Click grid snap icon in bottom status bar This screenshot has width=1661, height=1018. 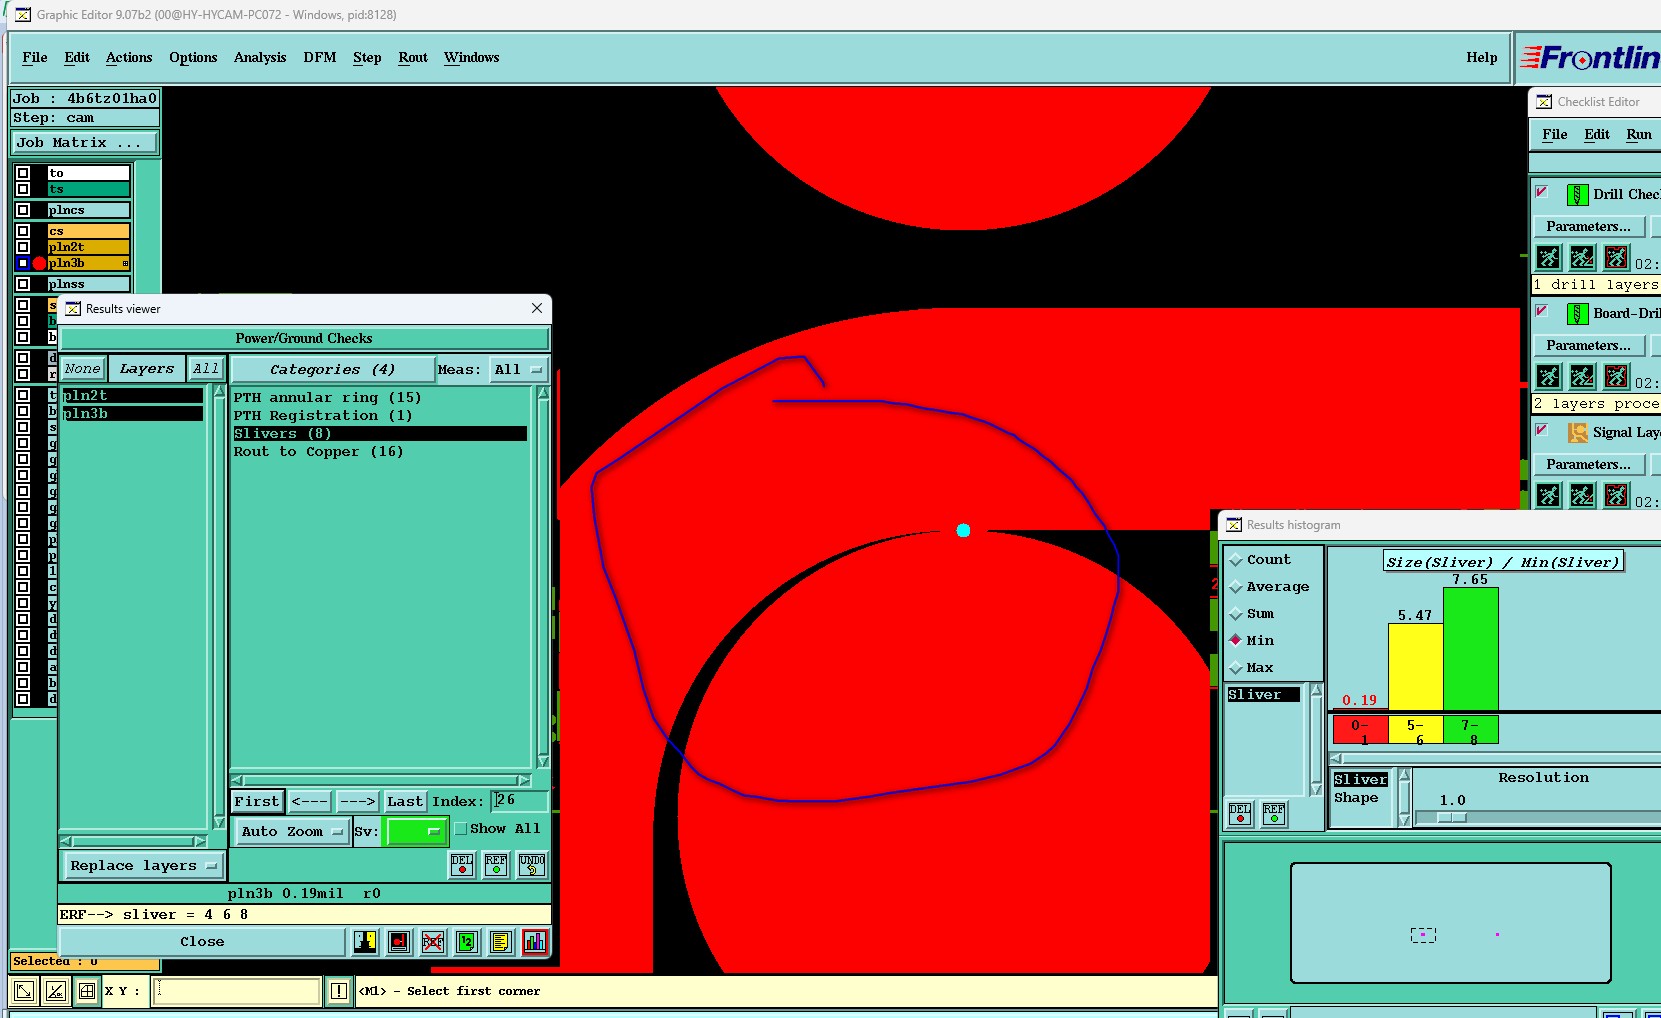(x=87, y=991)
